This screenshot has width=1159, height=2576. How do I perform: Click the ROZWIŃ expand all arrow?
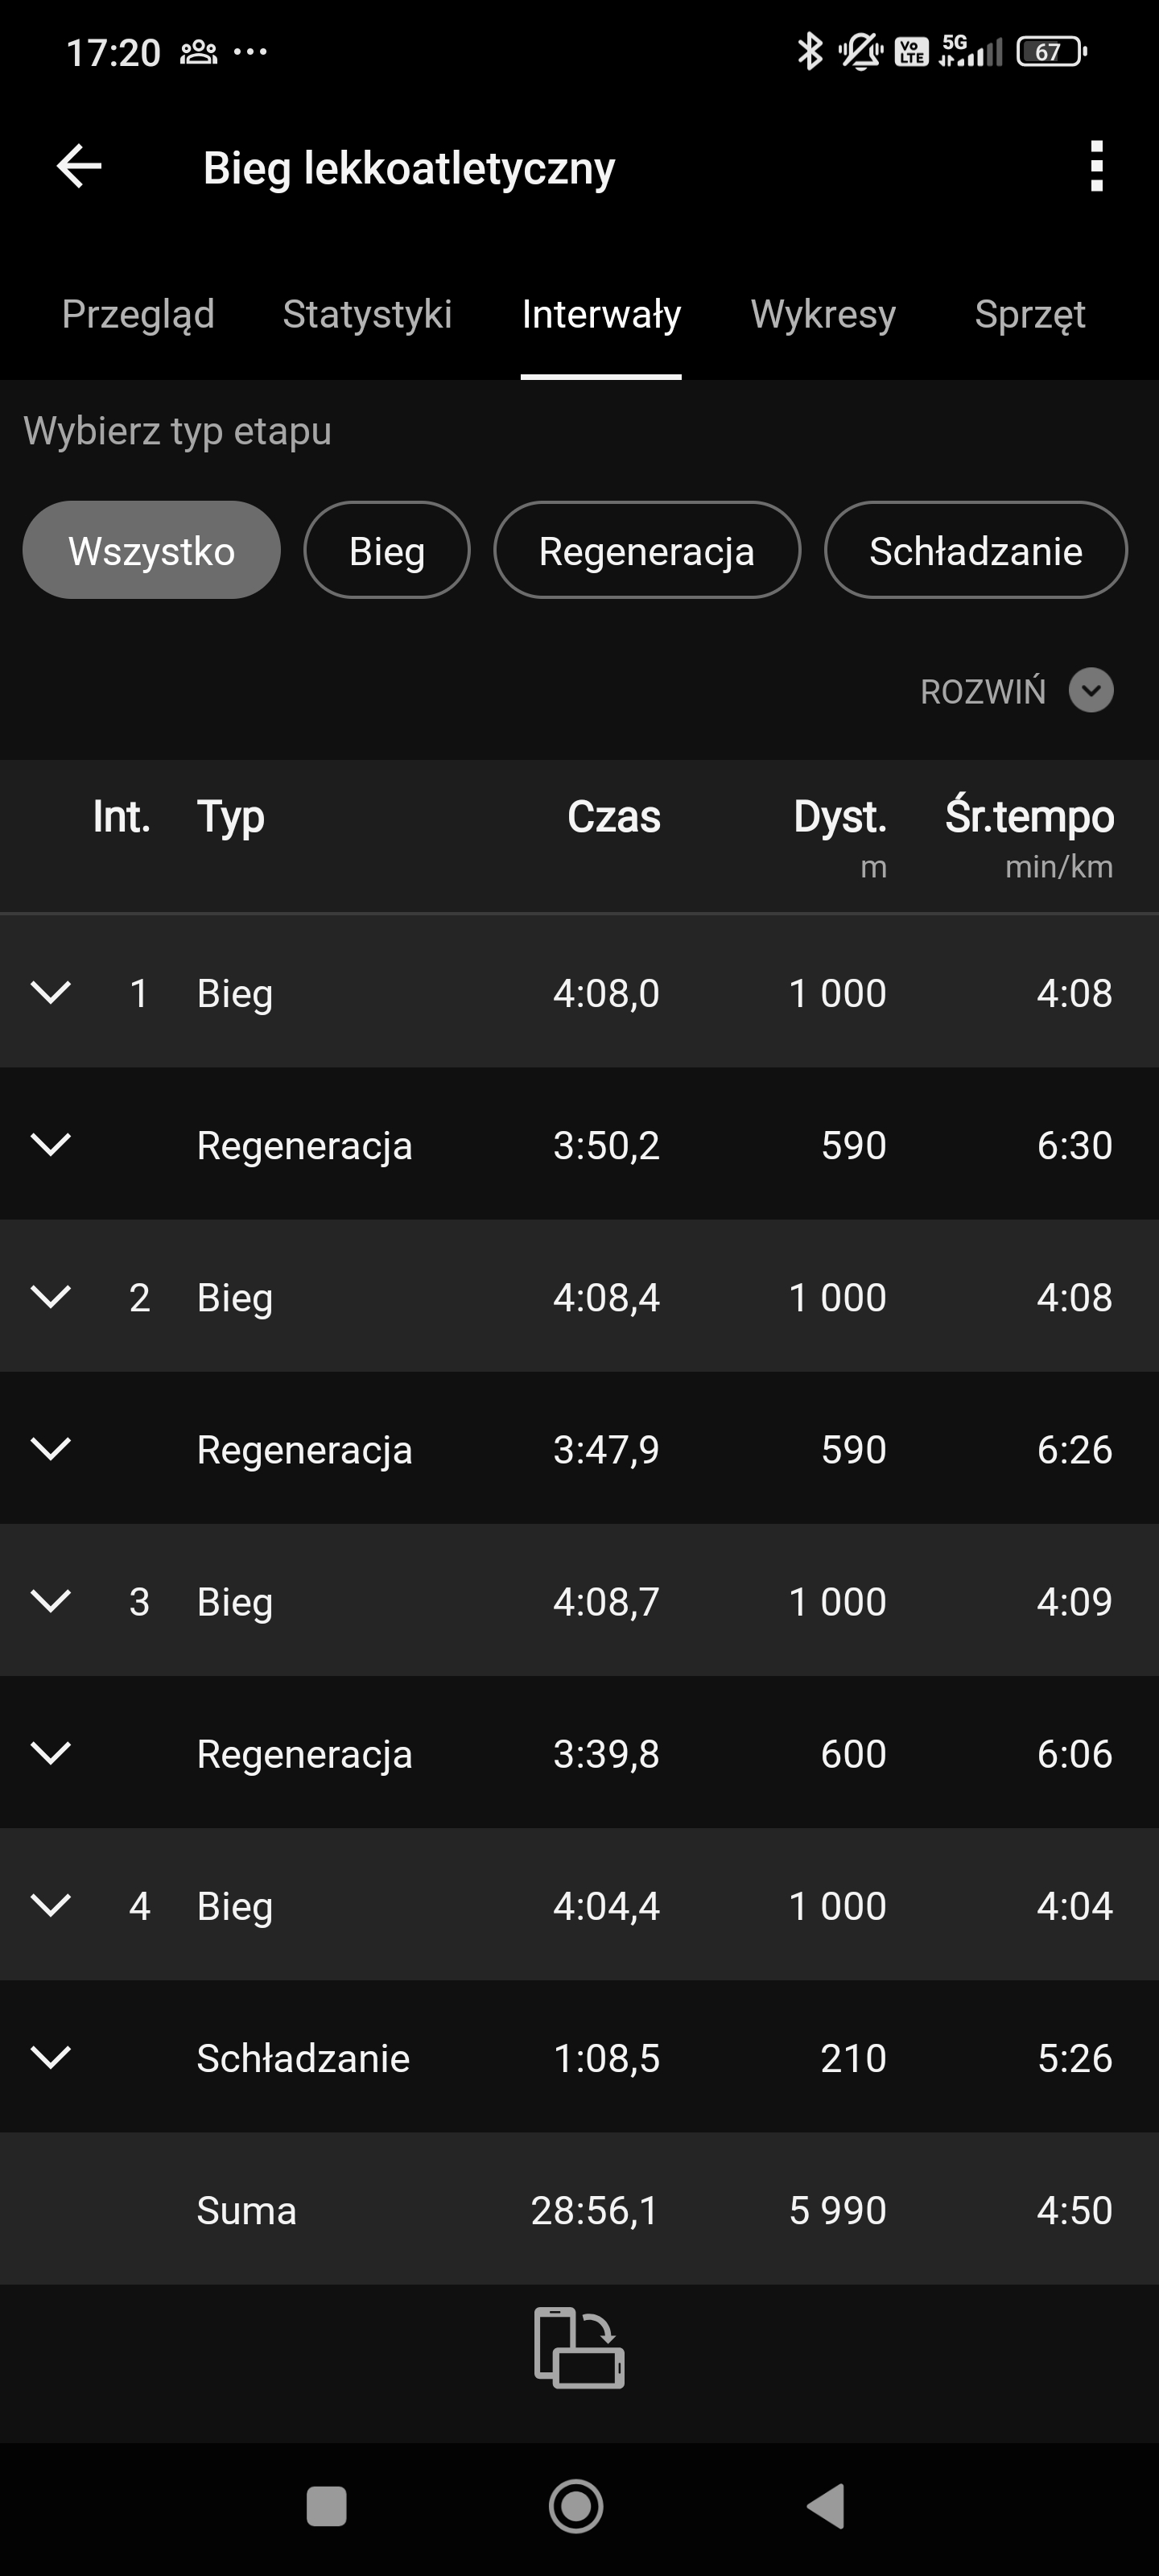coord(1090,690)
